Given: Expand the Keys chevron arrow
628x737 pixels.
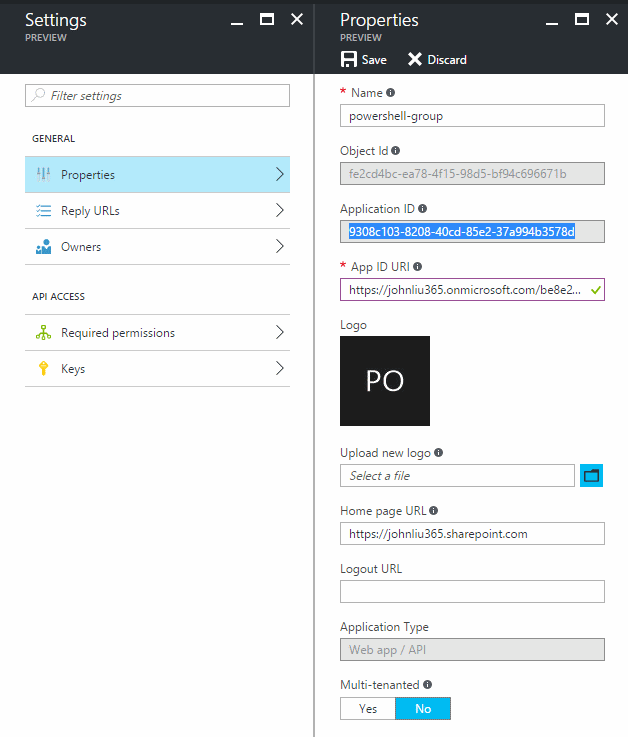Looking at the screenshot, I should tap(279, 369).
